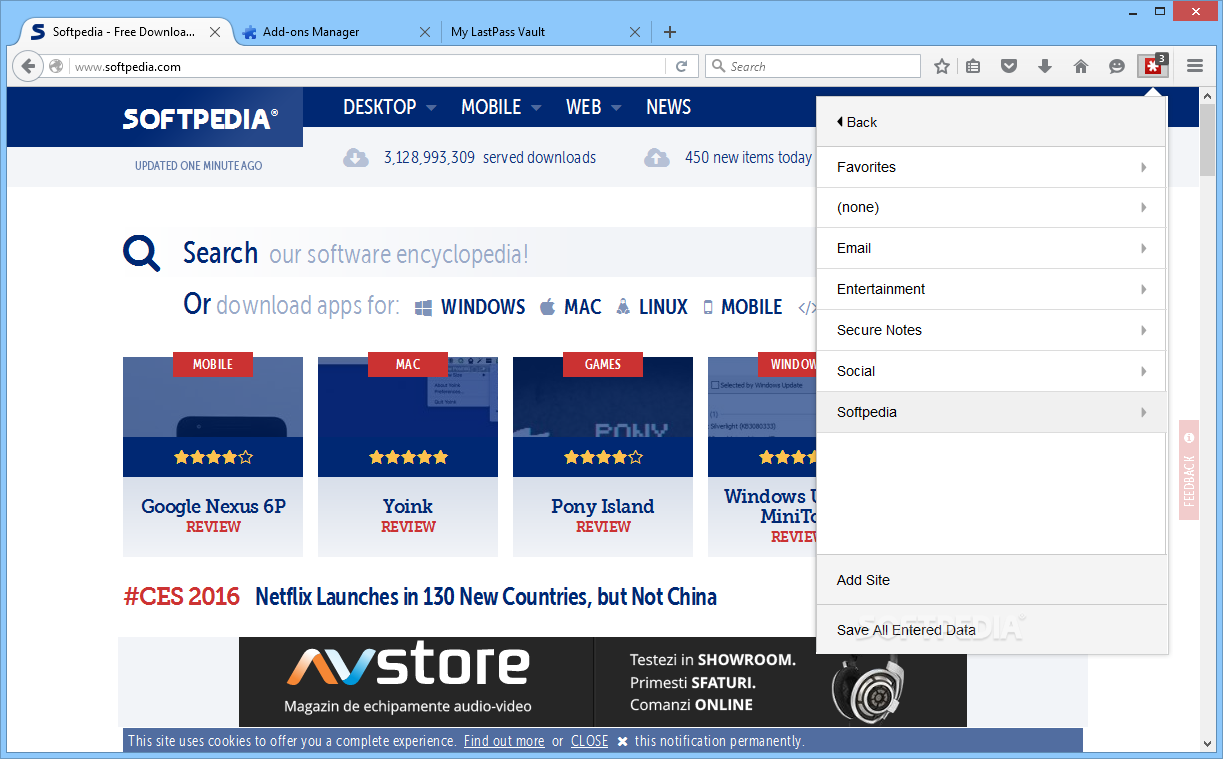Dismiss cookie notice with the X icon

pos(622,741)
